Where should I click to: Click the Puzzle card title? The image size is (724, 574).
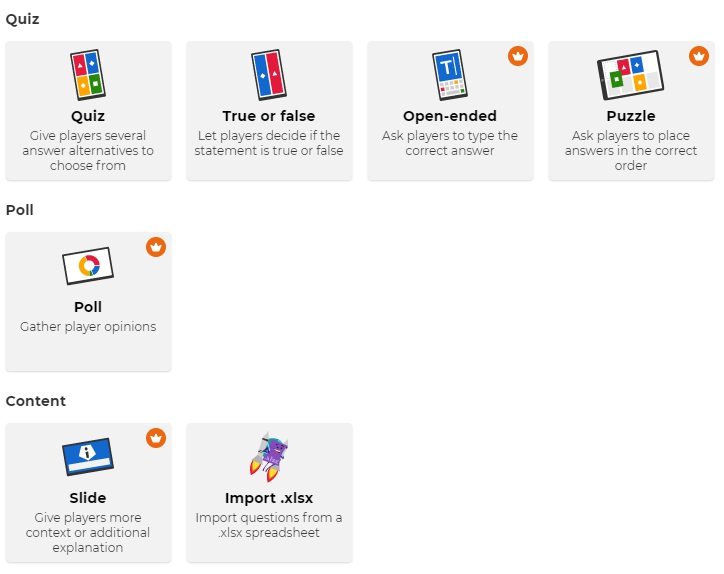click(631, 116)
